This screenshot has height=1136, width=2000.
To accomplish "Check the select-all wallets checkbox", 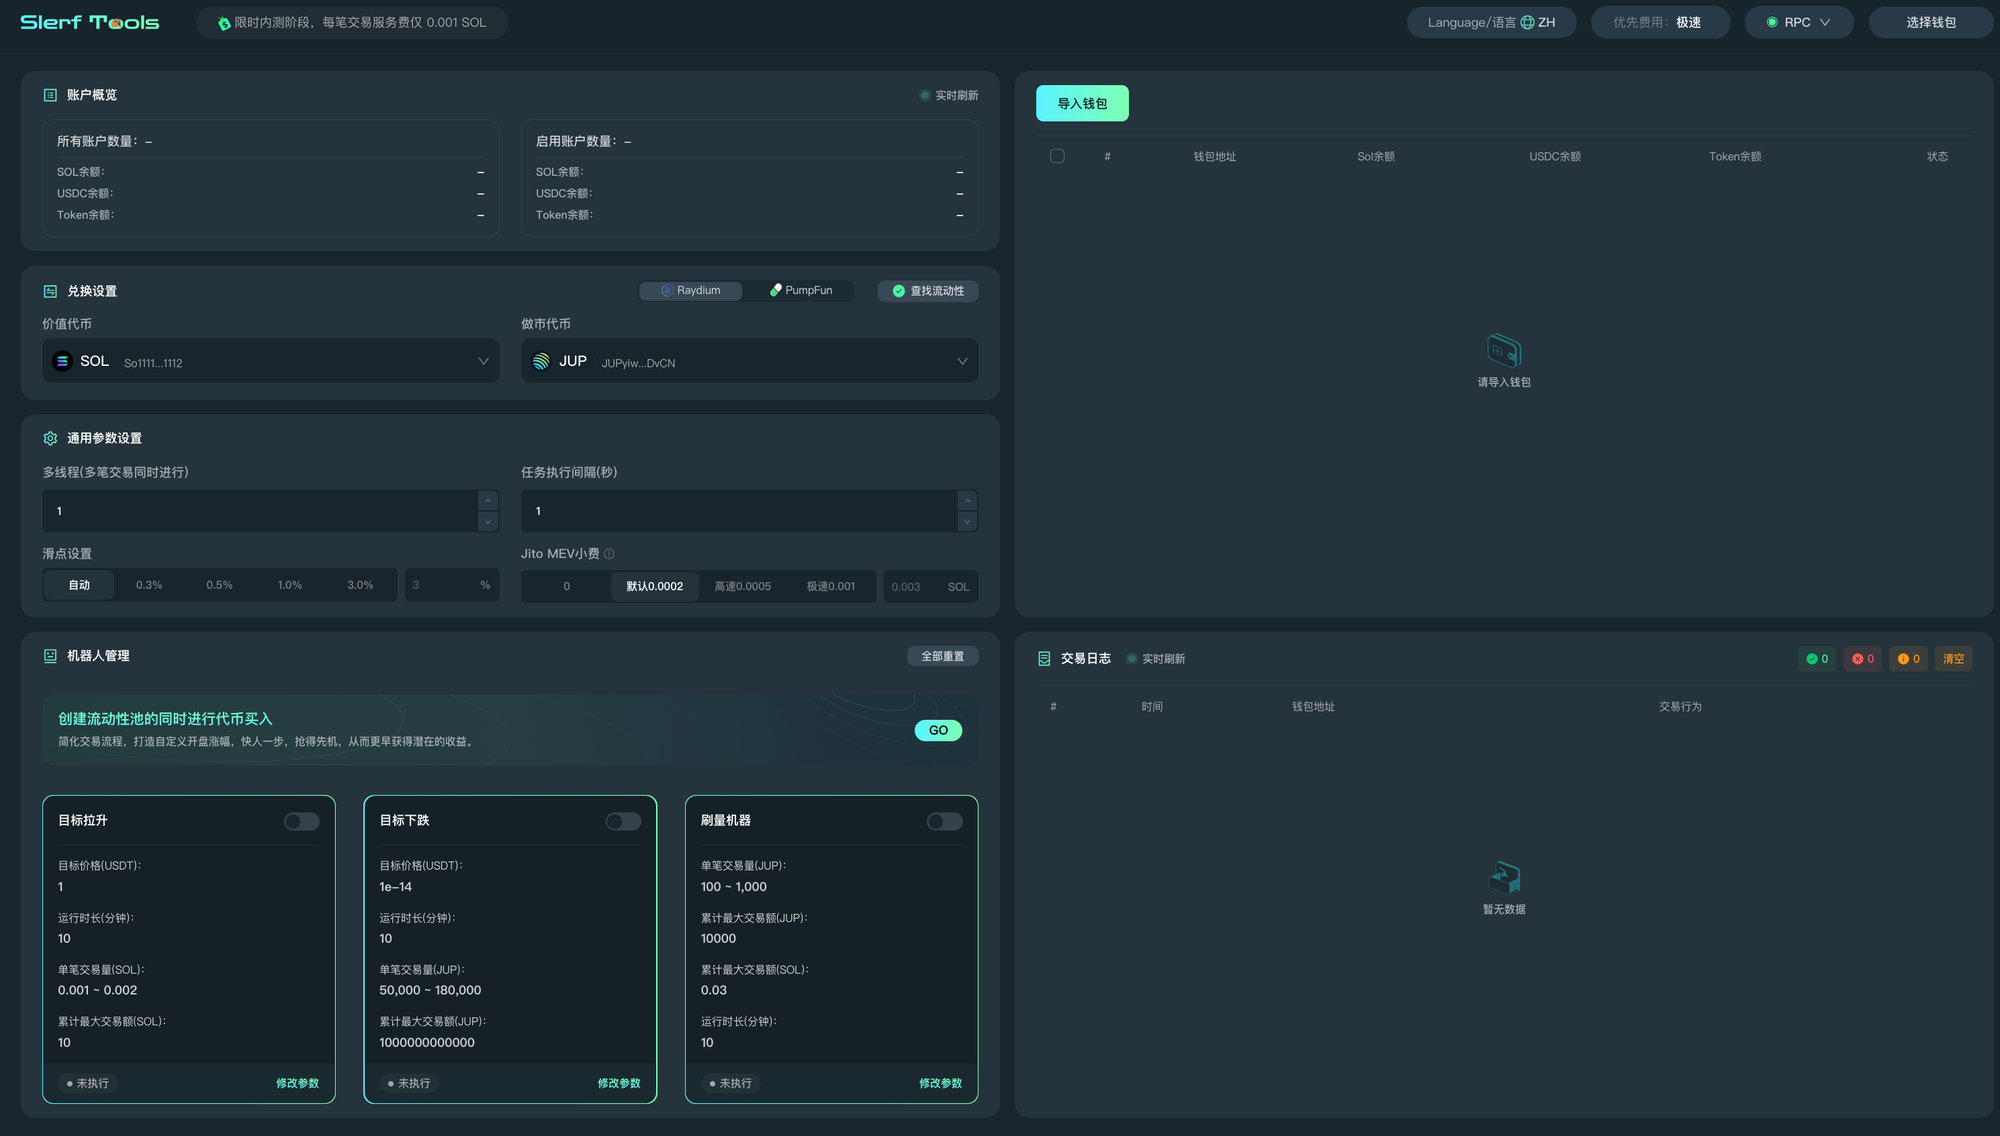I will 1057,156.
